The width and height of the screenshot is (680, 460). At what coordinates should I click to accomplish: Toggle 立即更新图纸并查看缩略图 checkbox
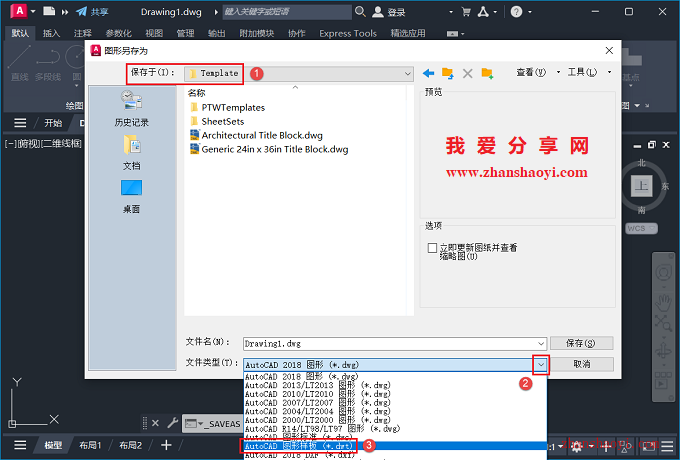(x=432, y=248)
